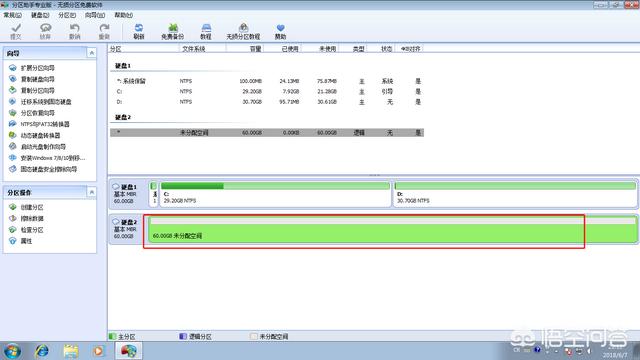
Task: Open the 分区 (Partition) menu
Action: [67, 15]
